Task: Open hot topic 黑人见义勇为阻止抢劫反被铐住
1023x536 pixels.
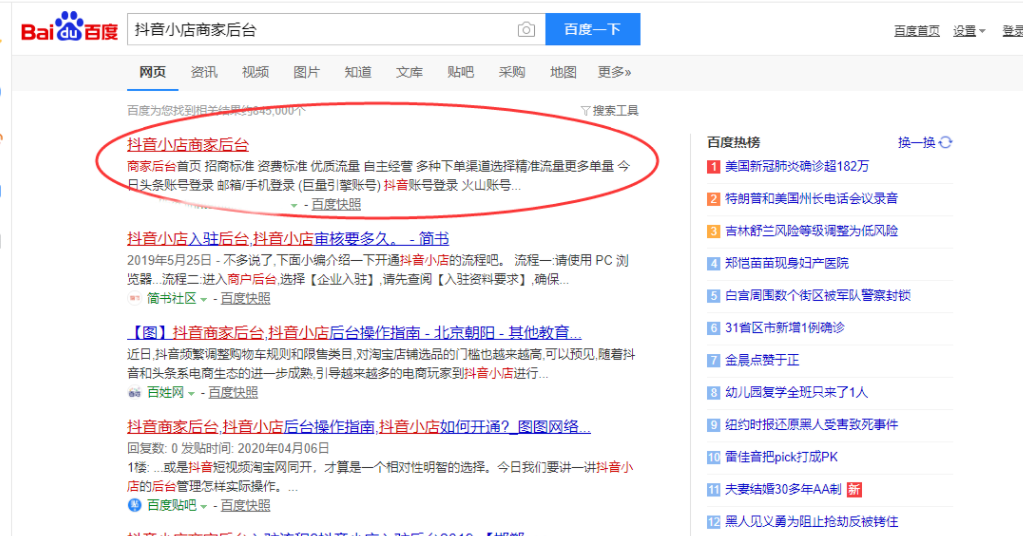Action: point(811,522)
